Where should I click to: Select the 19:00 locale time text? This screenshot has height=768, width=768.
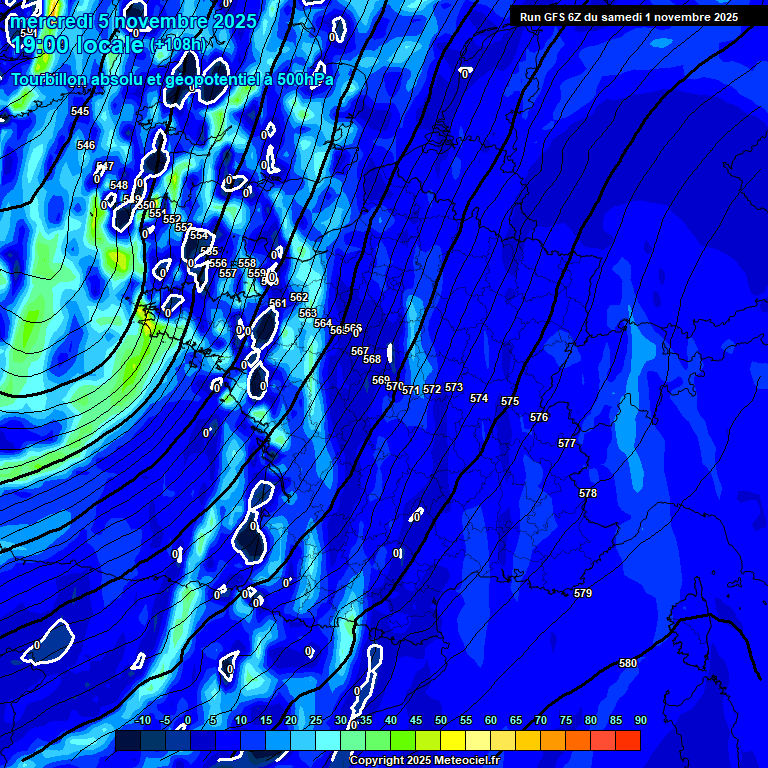(x=77, y=44)
